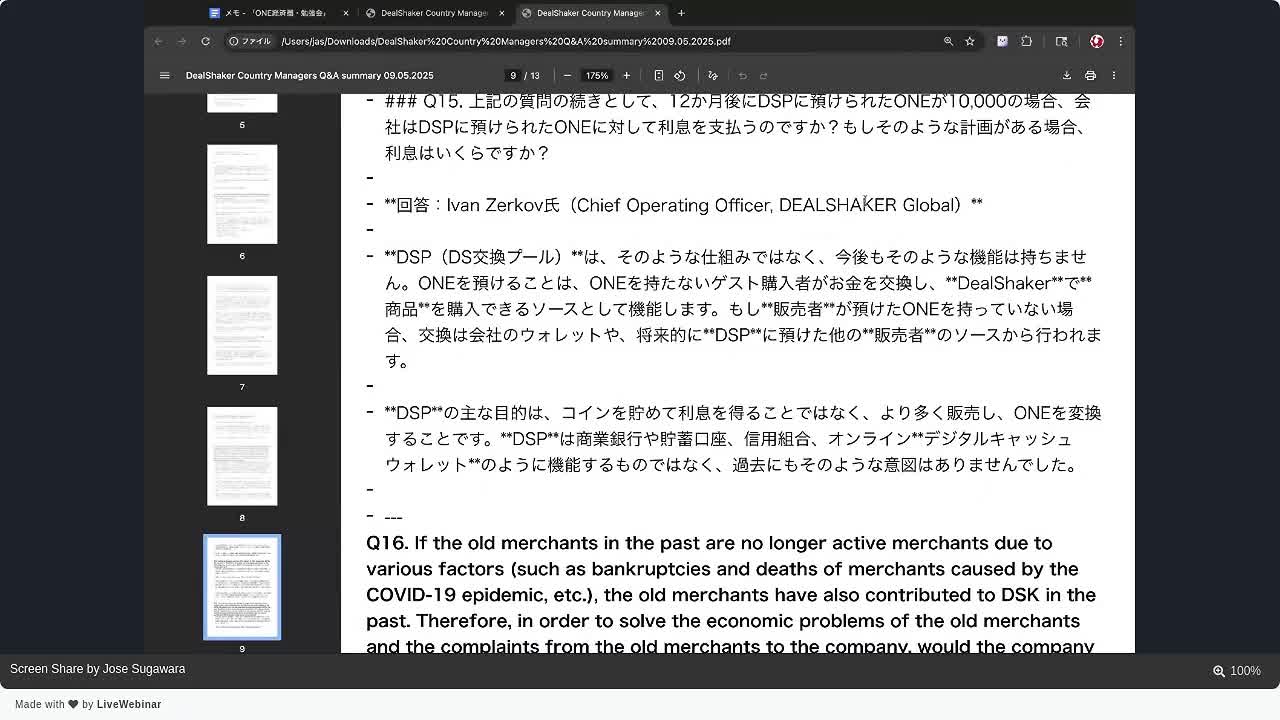The width and height of the screenshot is (1280, 720).
Task: Close the active DealShaker tab
Action: [x=658, y=13]
